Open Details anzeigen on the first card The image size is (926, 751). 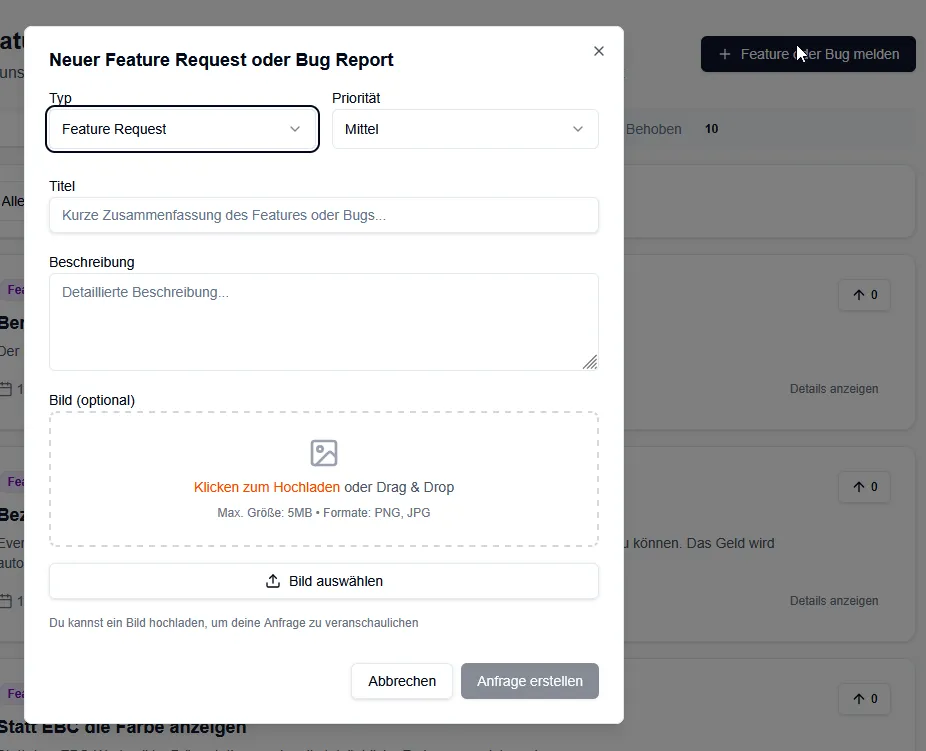point(833,389)
